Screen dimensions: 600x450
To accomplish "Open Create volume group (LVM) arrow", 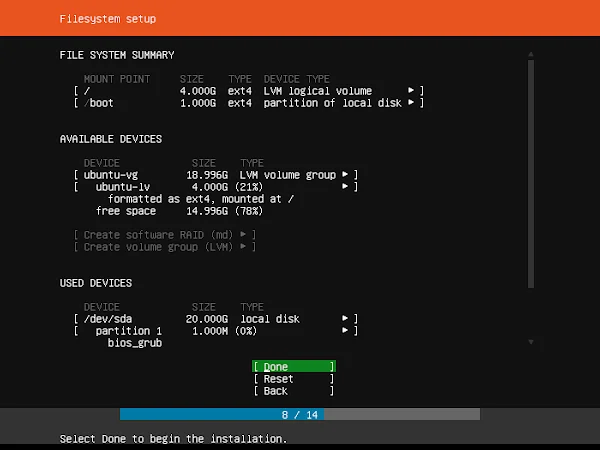I will point(243,246).
